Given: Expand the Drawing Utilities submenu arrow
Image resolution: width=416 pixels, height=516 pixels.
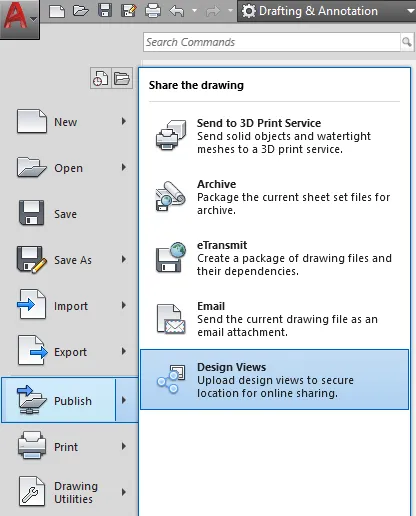Looking at the screenshot, I should [124, 492].
